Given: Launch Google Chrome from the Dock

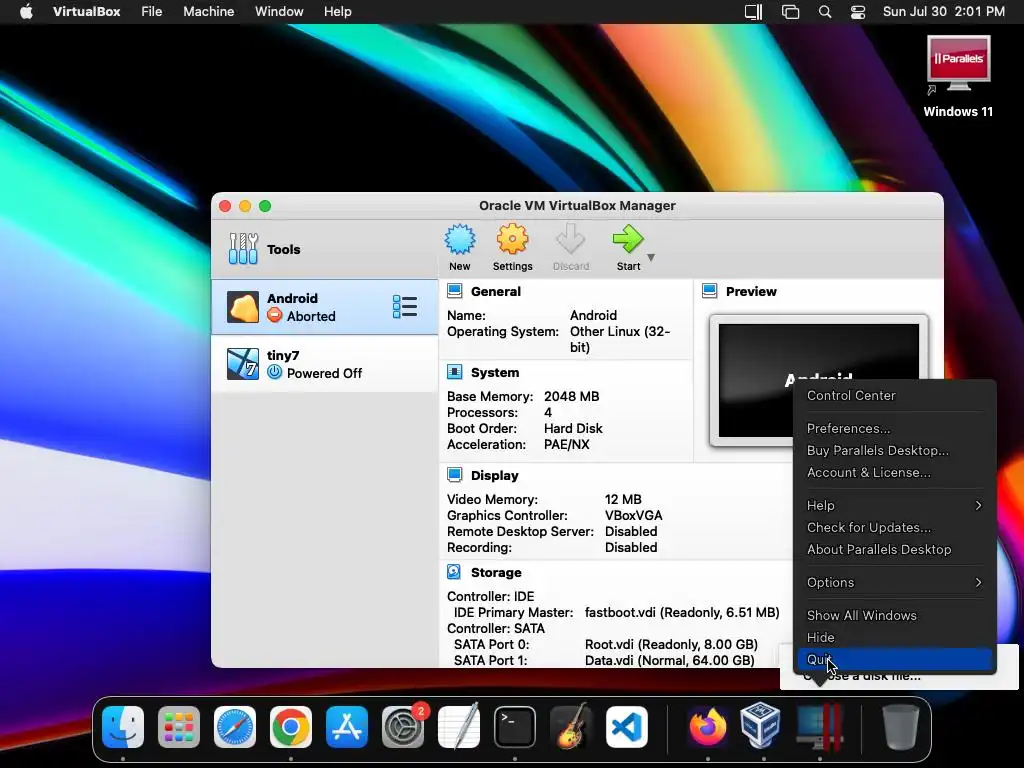Looking at the screenshot, I should [x=291, y=726].
